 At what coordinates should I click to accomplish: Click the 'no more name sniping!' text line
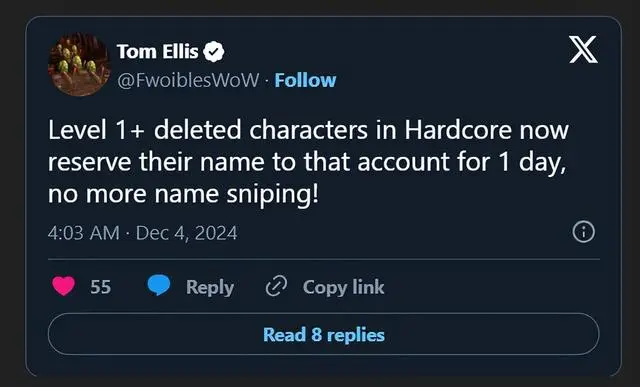183,194
